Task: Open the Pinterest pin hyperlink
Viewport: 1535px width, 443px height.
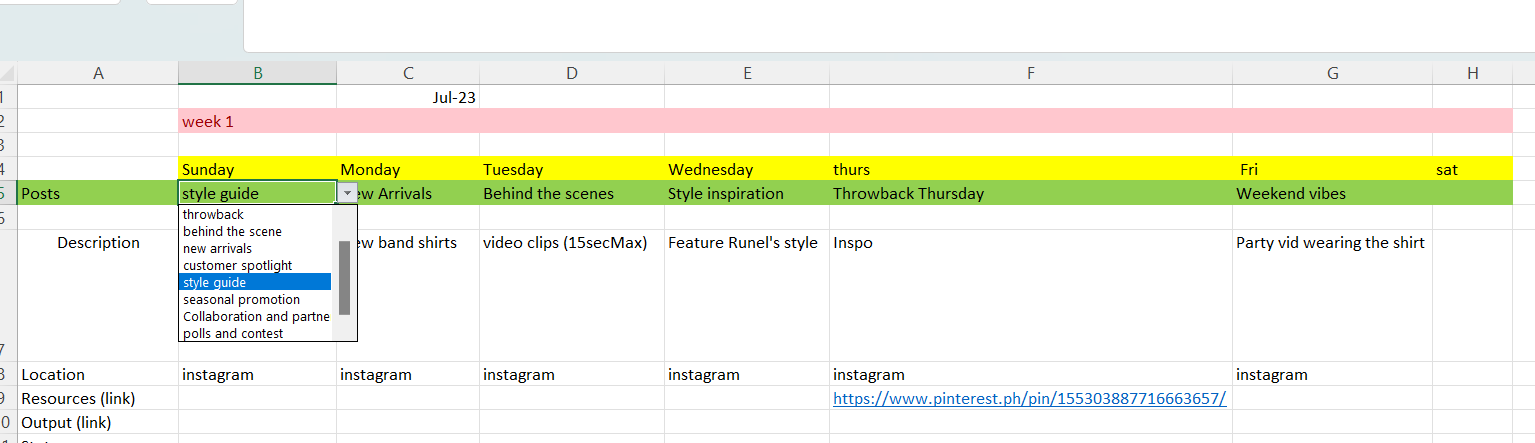Action: click(1029, 399)
